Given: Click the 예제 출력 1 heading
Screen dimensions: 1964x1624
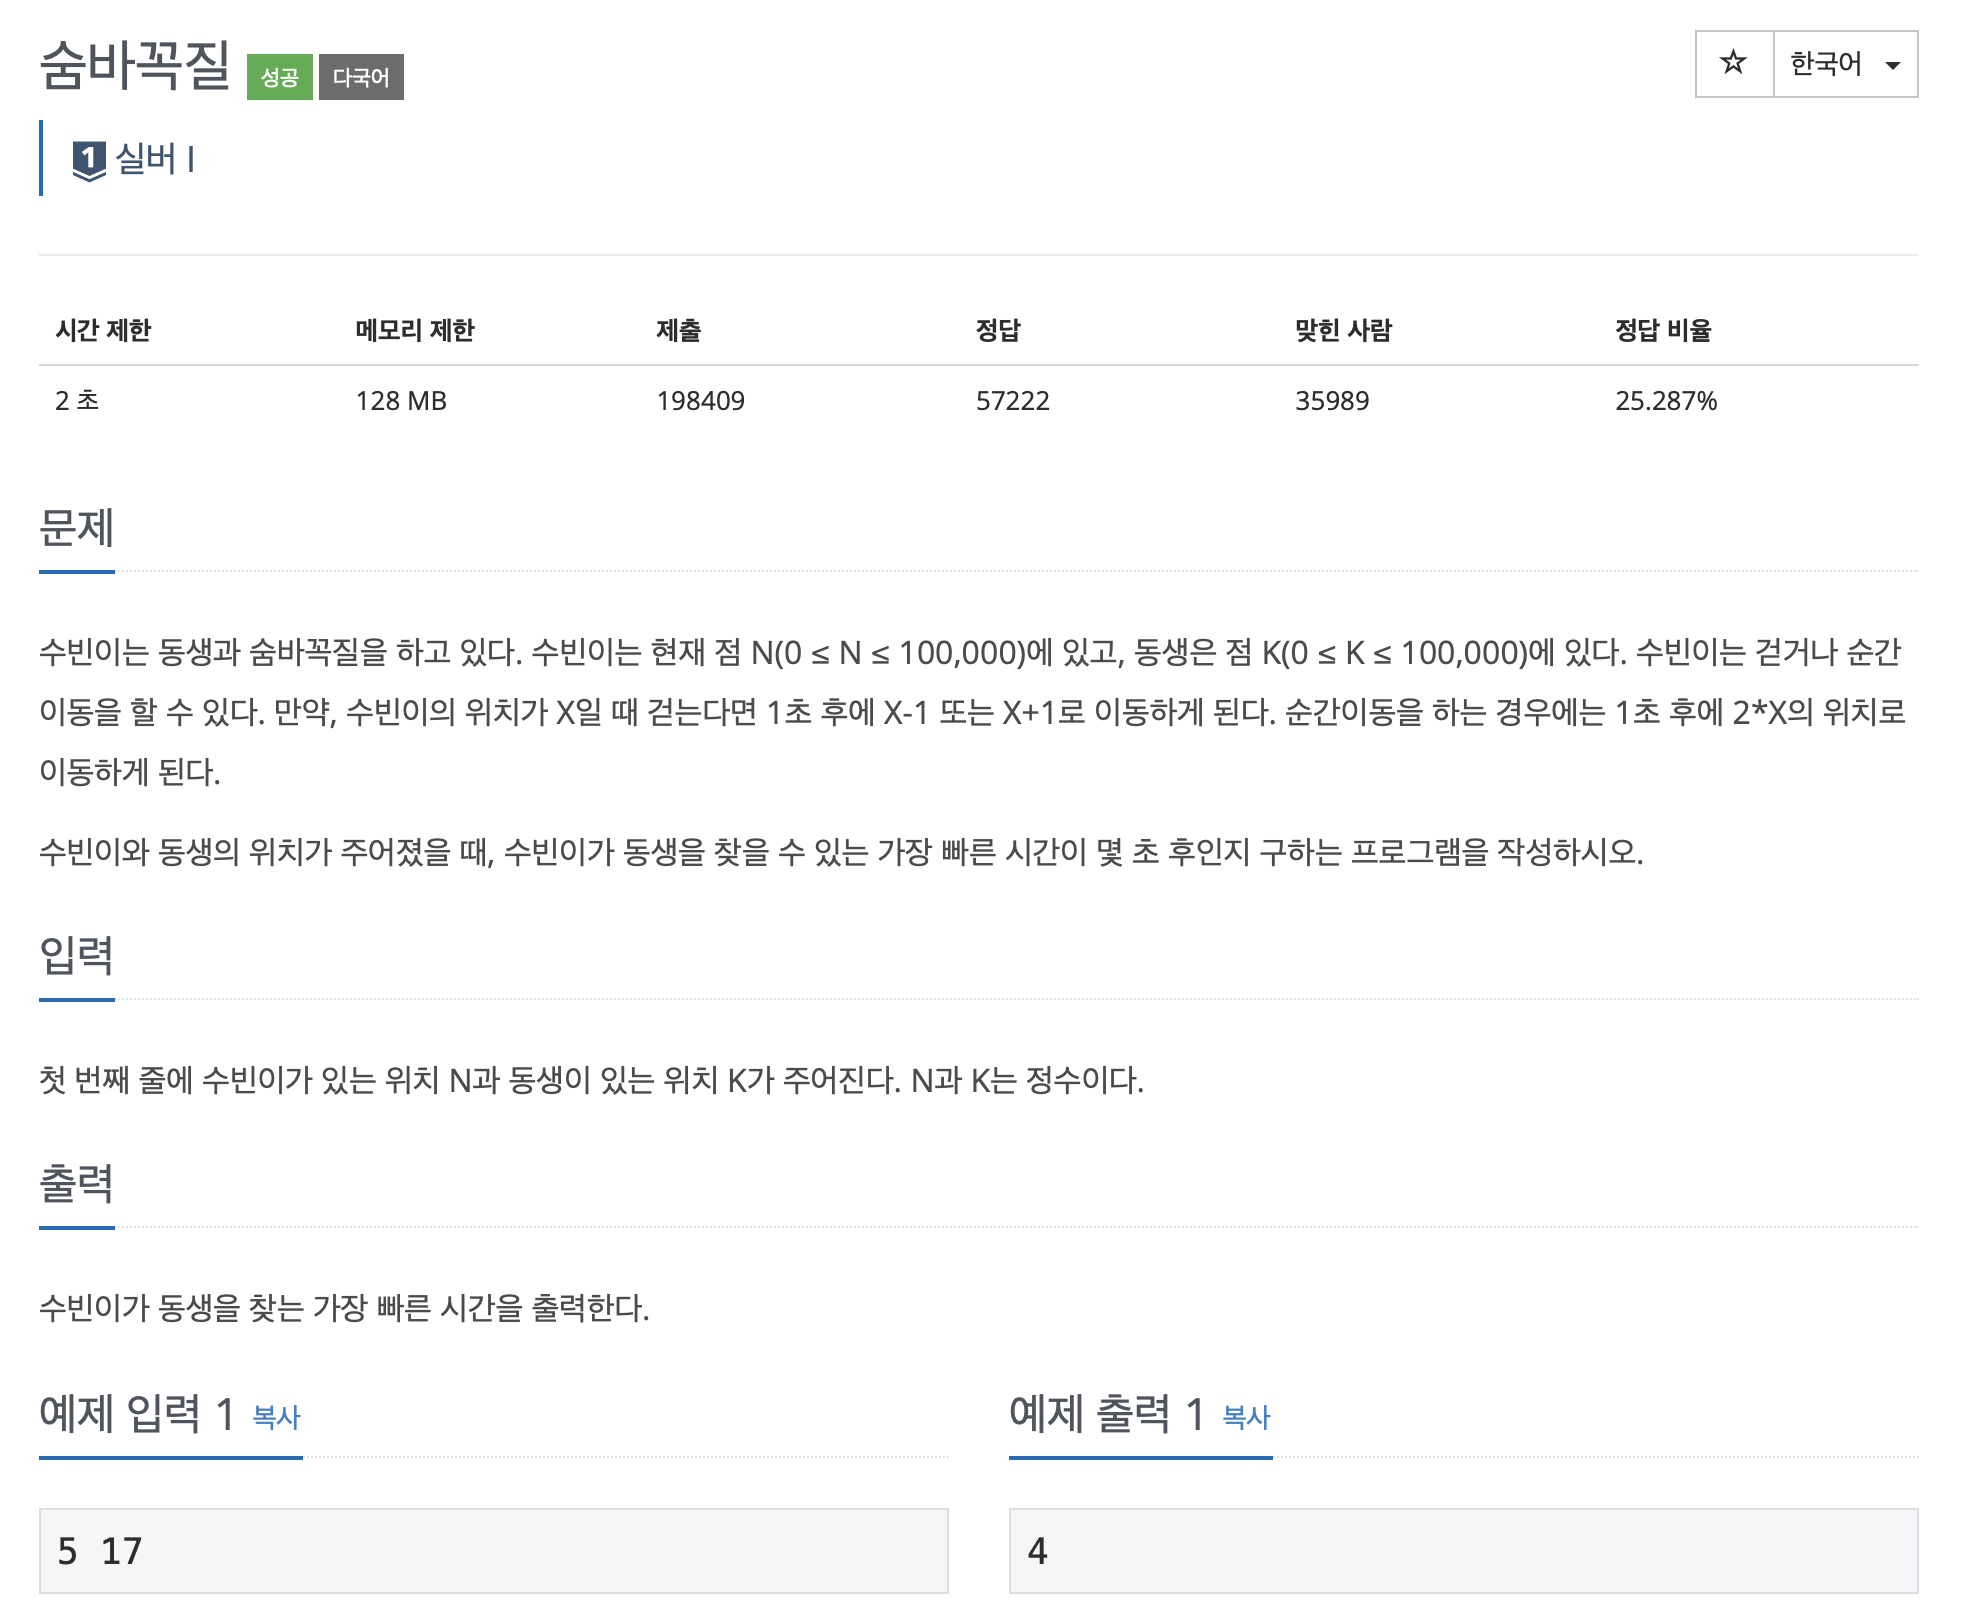Looking at the screenshot, I should coord(1106,1414).
